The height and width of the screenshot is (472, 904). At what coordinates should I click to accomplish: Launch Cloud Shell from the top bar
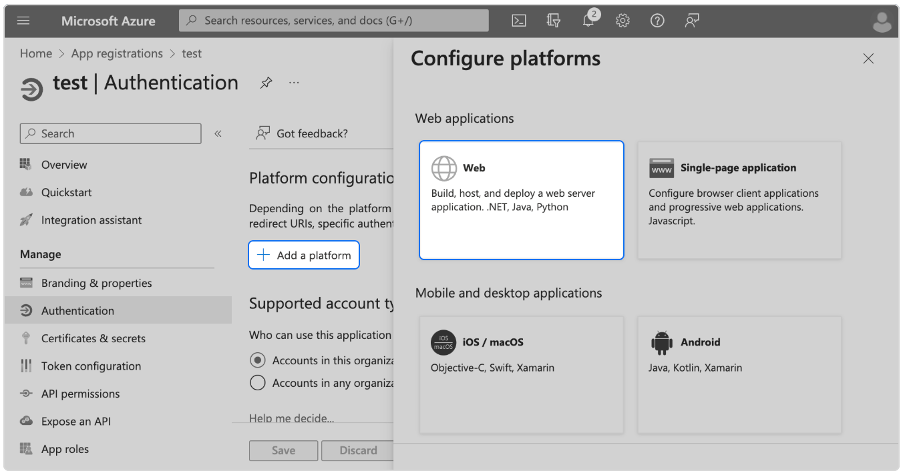[x=519, y=20]
